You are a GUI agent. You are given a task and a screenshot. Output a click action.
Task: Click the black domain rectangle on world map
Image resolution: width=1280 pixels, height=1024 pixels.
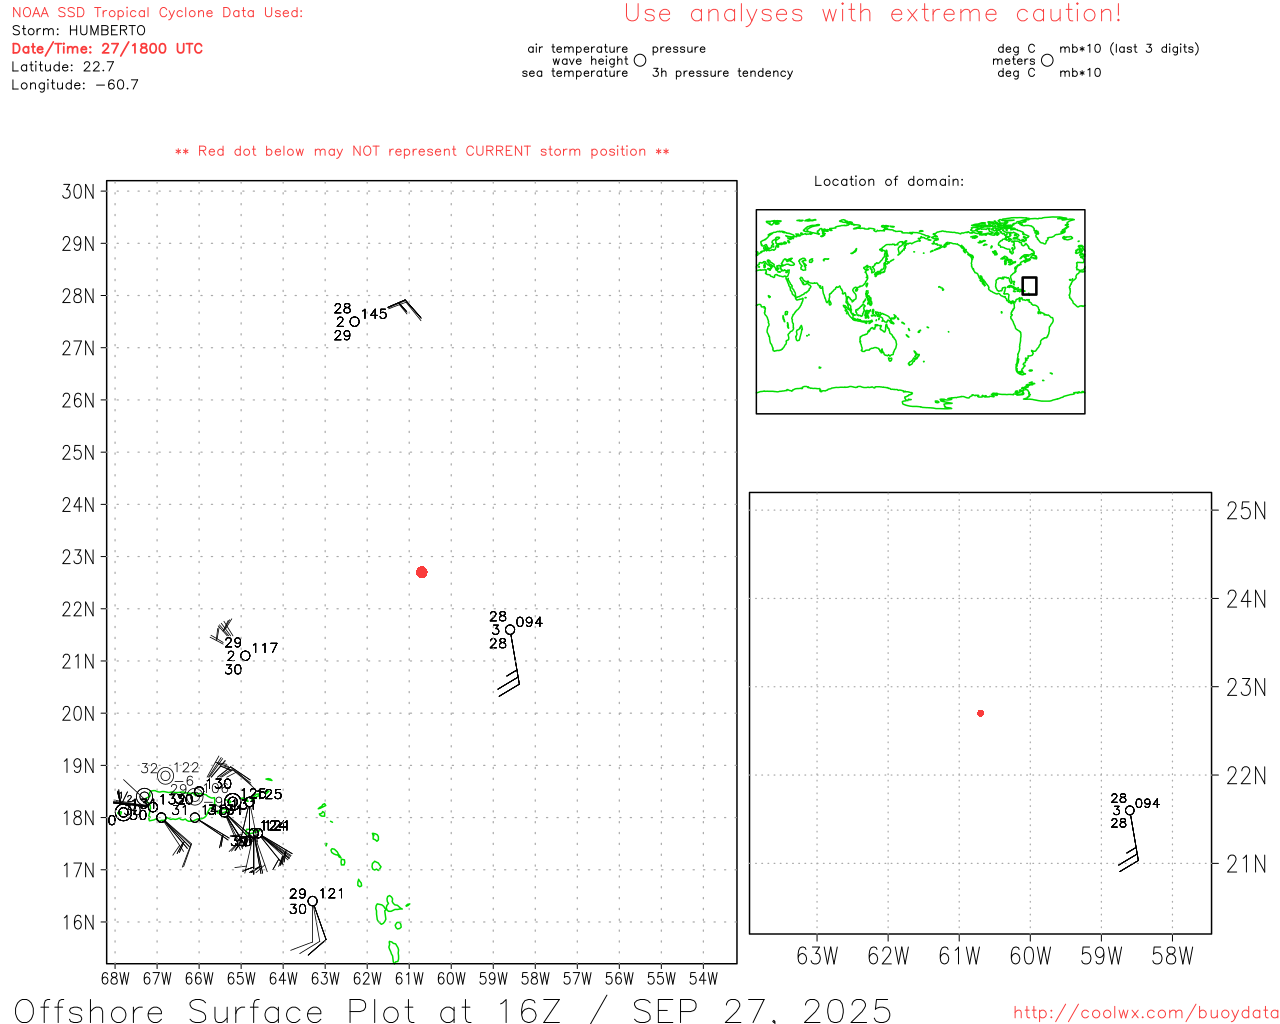point(1030,286)
